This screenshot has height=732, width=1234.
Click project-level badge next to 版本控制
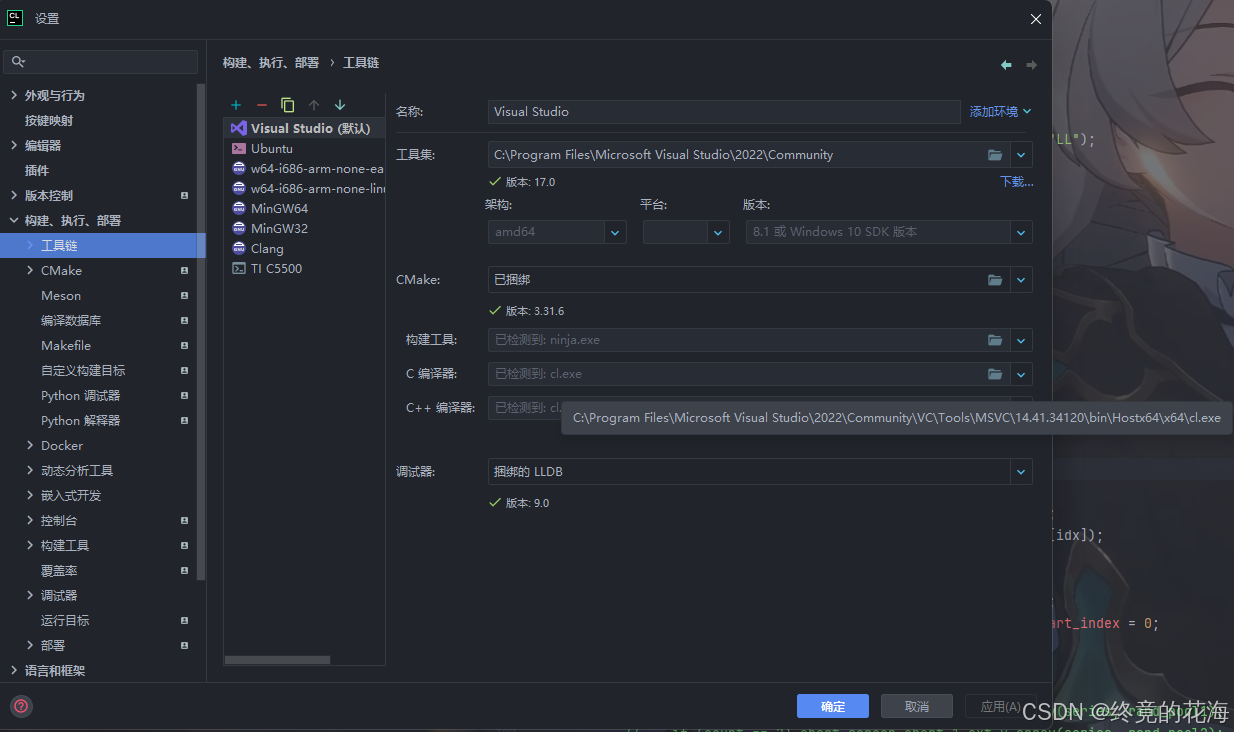point(184,195)
